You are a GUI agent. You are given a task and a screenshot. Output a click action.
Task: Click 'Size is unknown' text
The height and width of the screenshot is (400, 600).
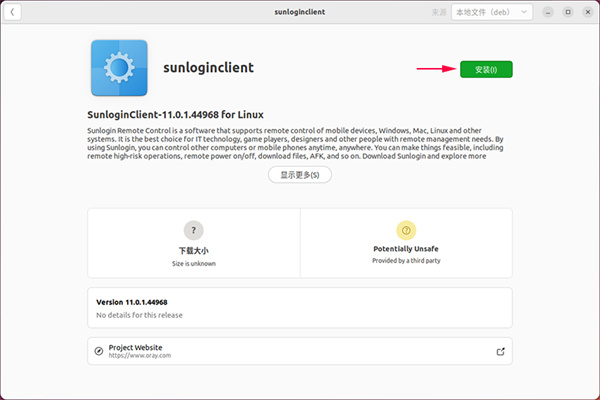pos(194,263)
